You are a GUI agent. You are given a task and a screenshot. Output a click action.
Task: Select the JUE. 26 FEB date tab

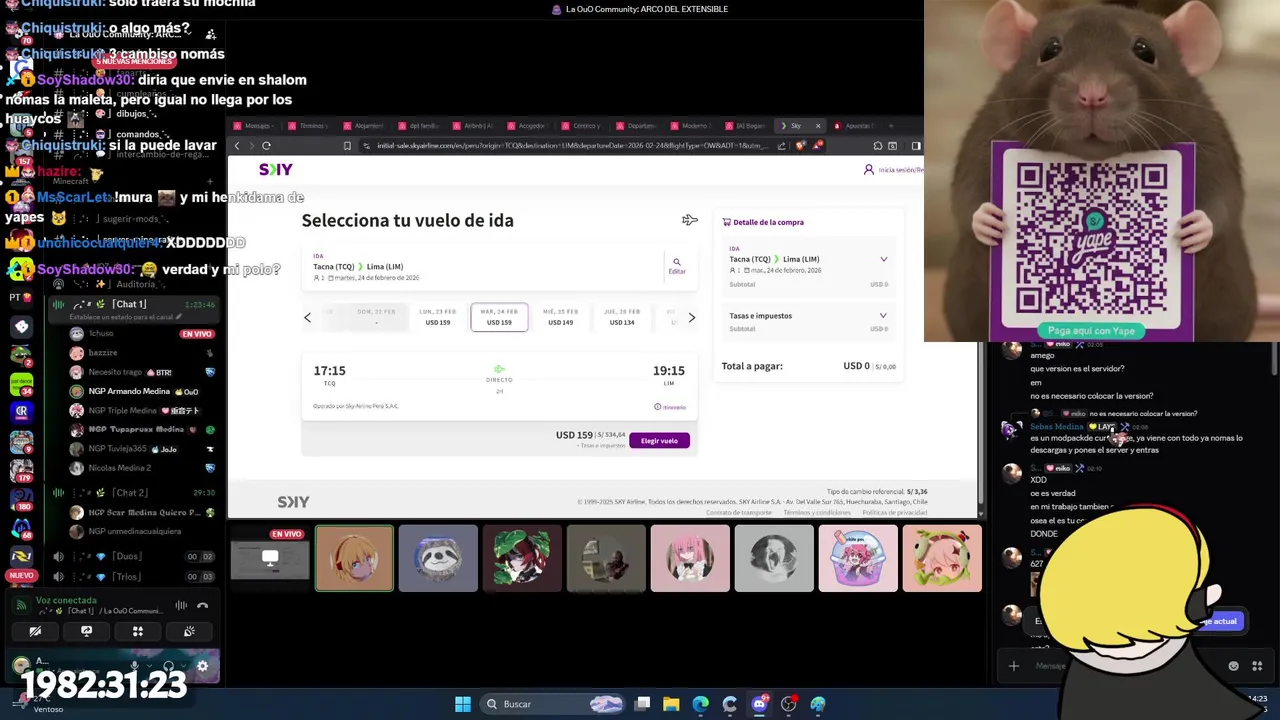(622, 317)
